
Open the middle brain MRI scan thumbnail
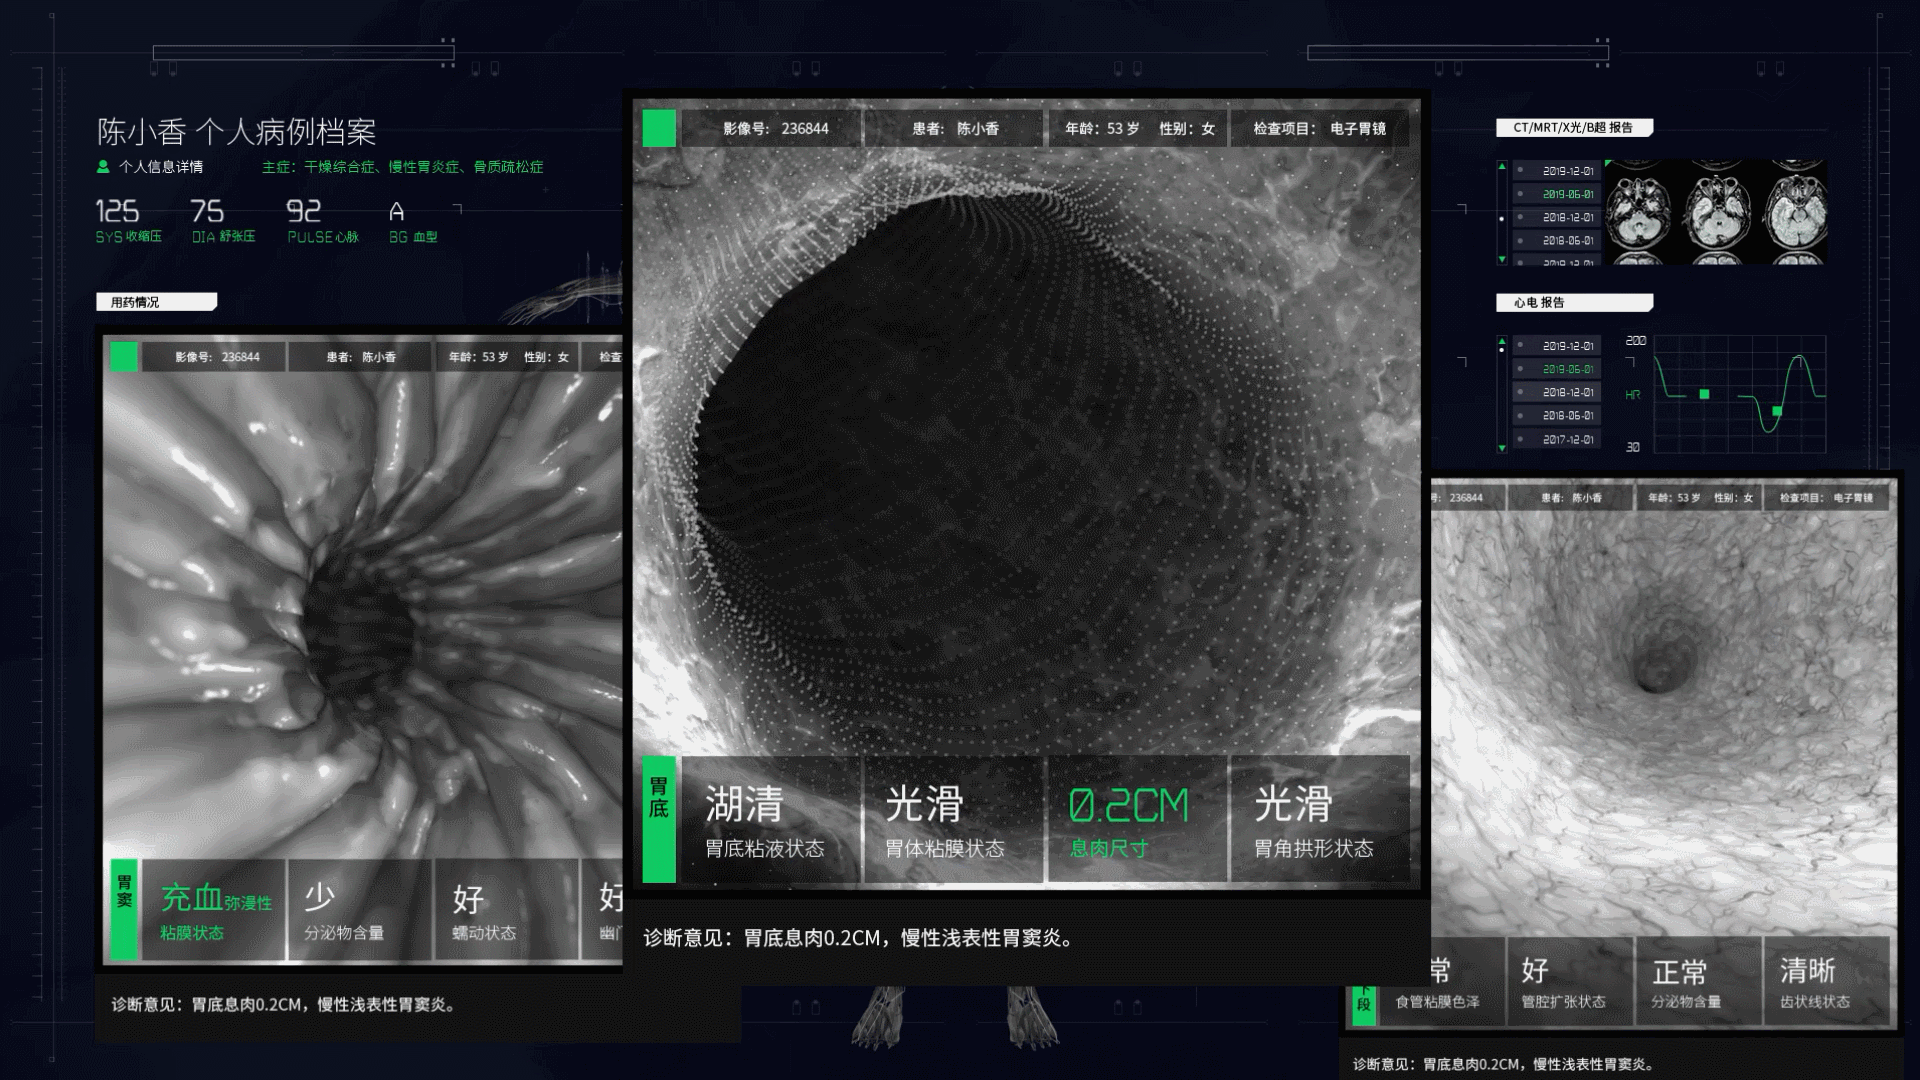[x=1717, y=212]
